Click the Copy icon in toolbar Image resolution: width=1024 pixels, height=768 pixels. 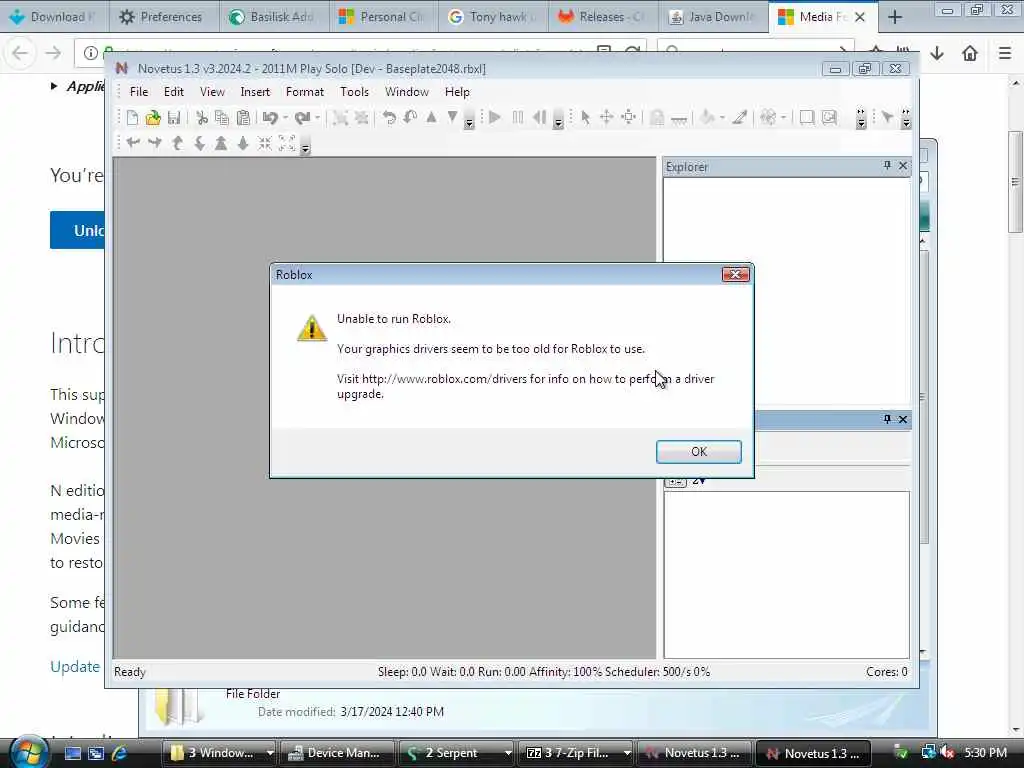(222, 118)
